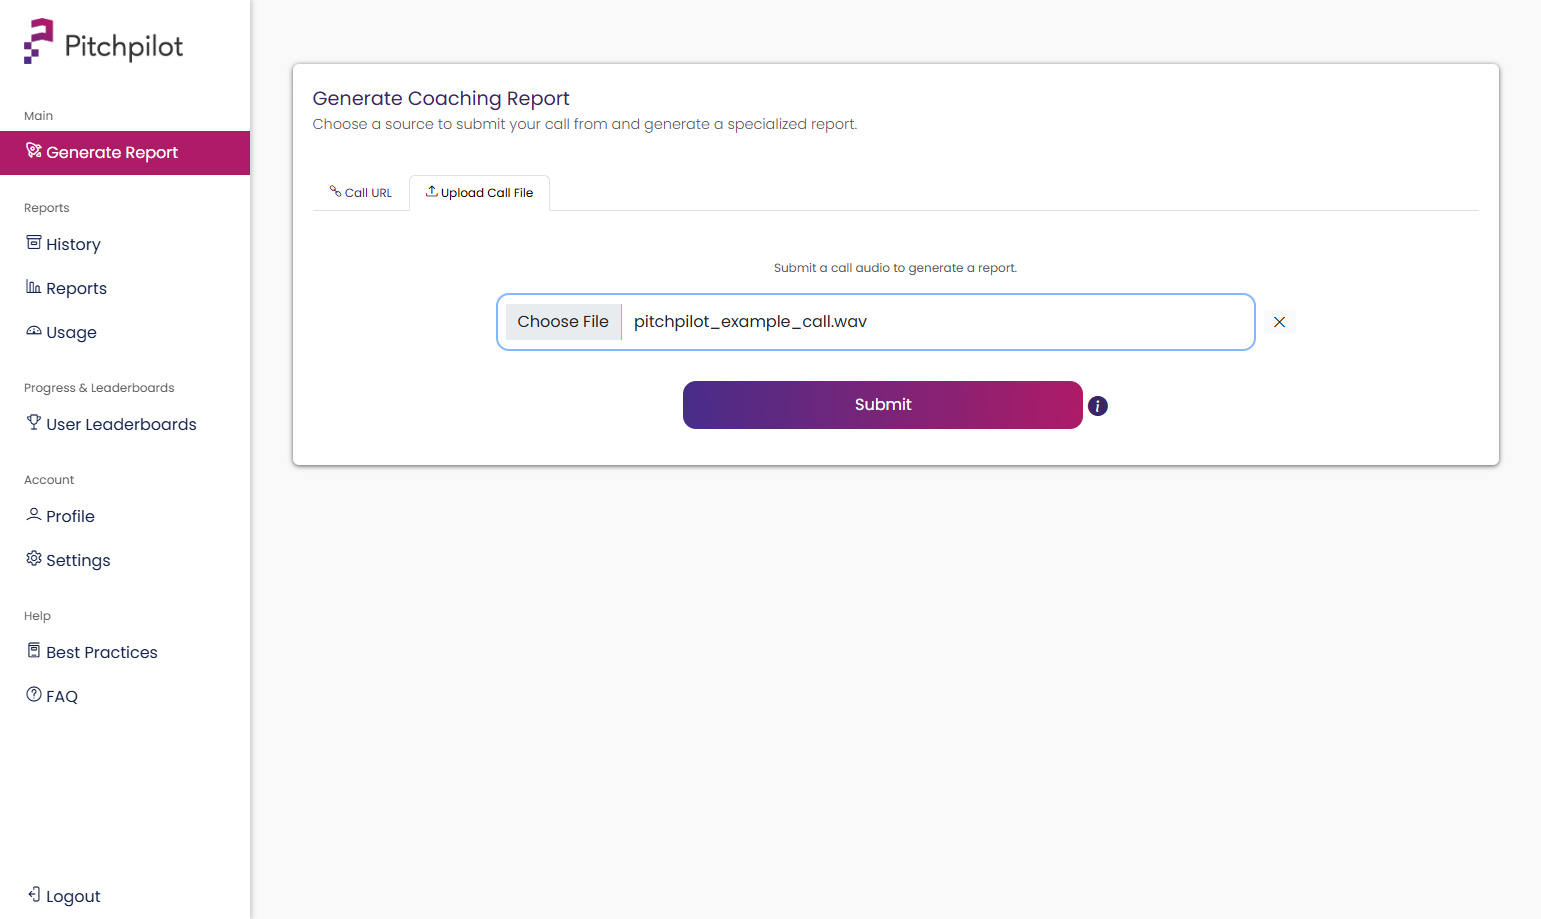Viewport: 1541px width, 919px height.
Task: Click the rocket icon next to Generate Report
Action: point(34,151)
